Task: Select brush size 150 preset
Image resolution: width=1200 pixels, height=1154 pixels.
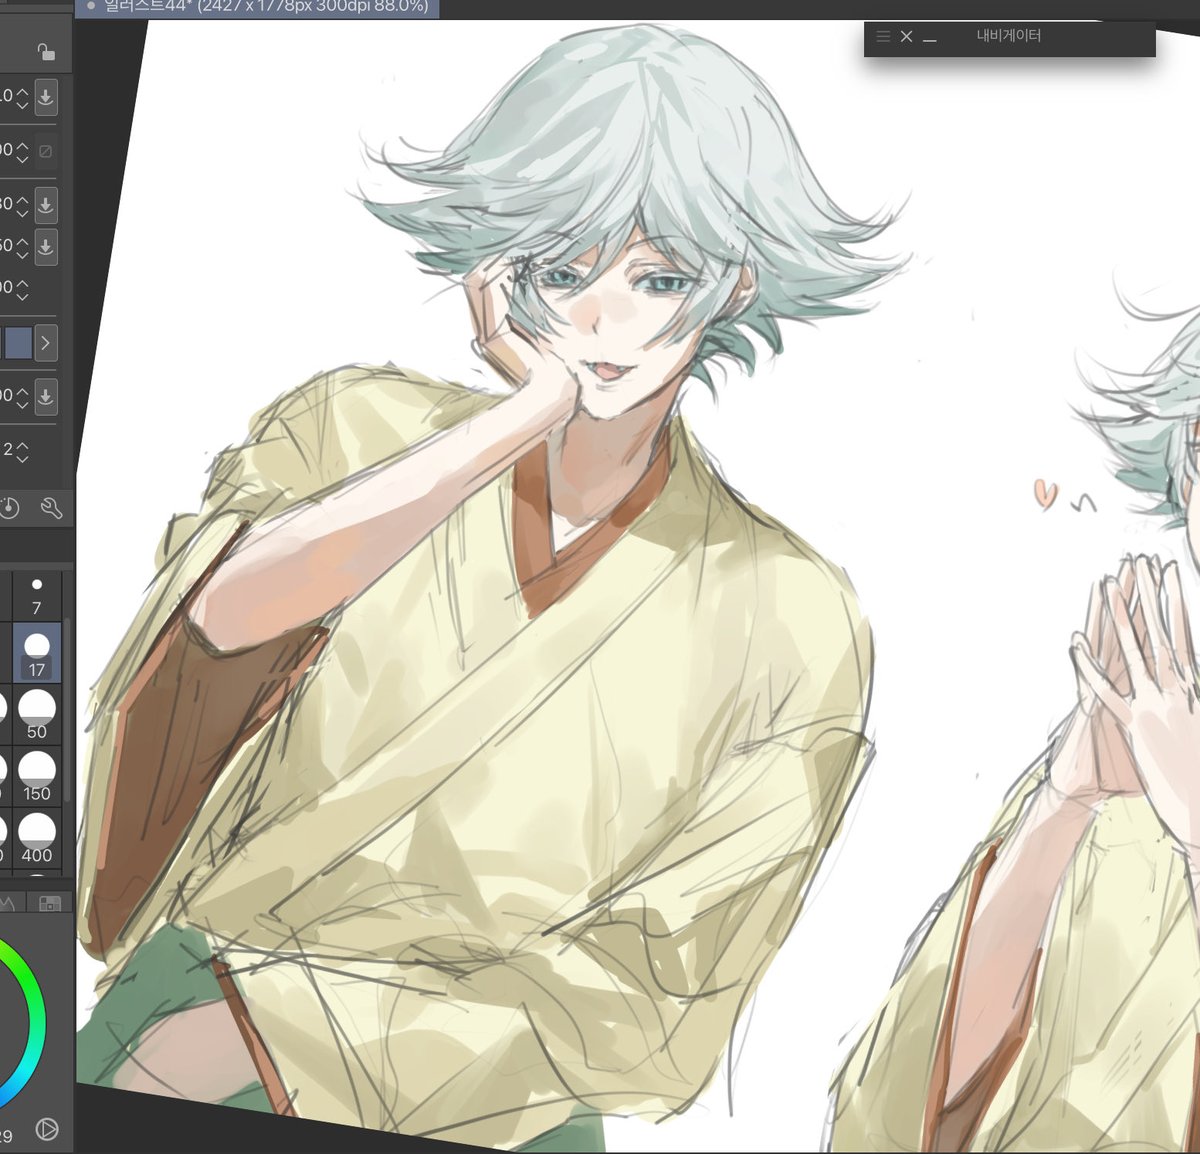Action: [37, 776]
